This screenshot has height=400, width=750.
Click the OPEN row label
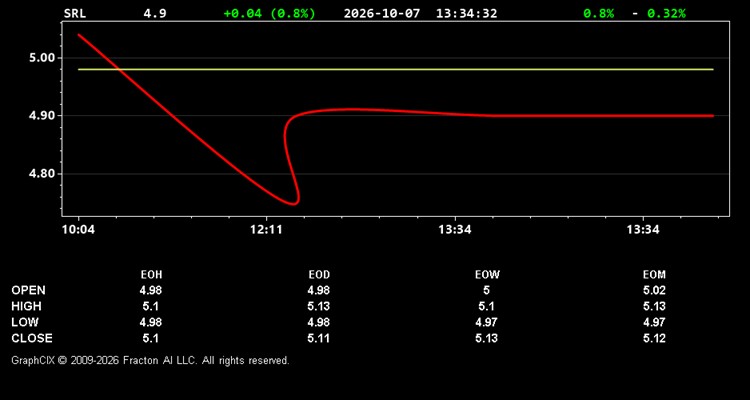[x=29, y=290]
